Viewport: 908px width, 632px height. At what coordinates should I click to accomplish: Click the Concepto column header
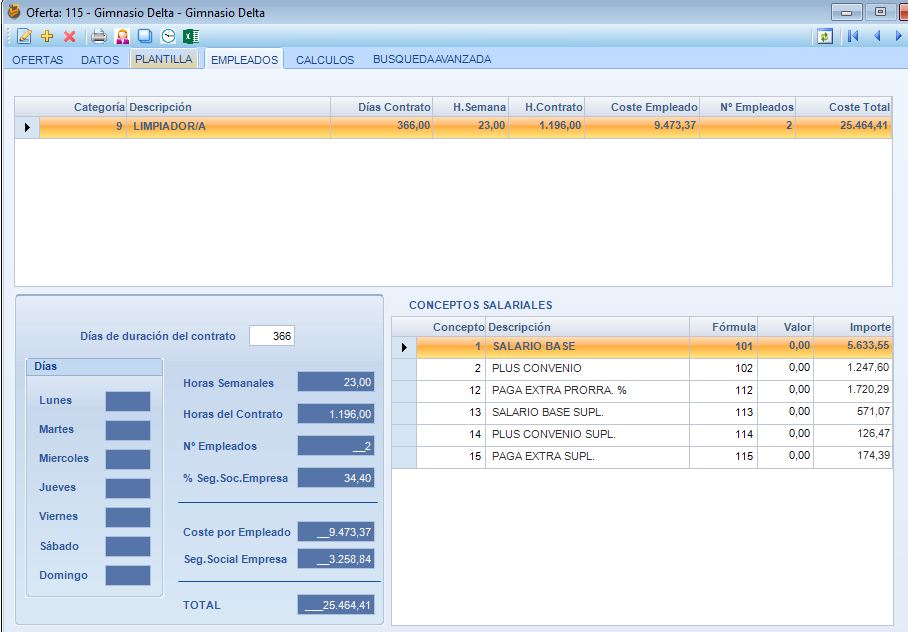[x=451, y=327]
